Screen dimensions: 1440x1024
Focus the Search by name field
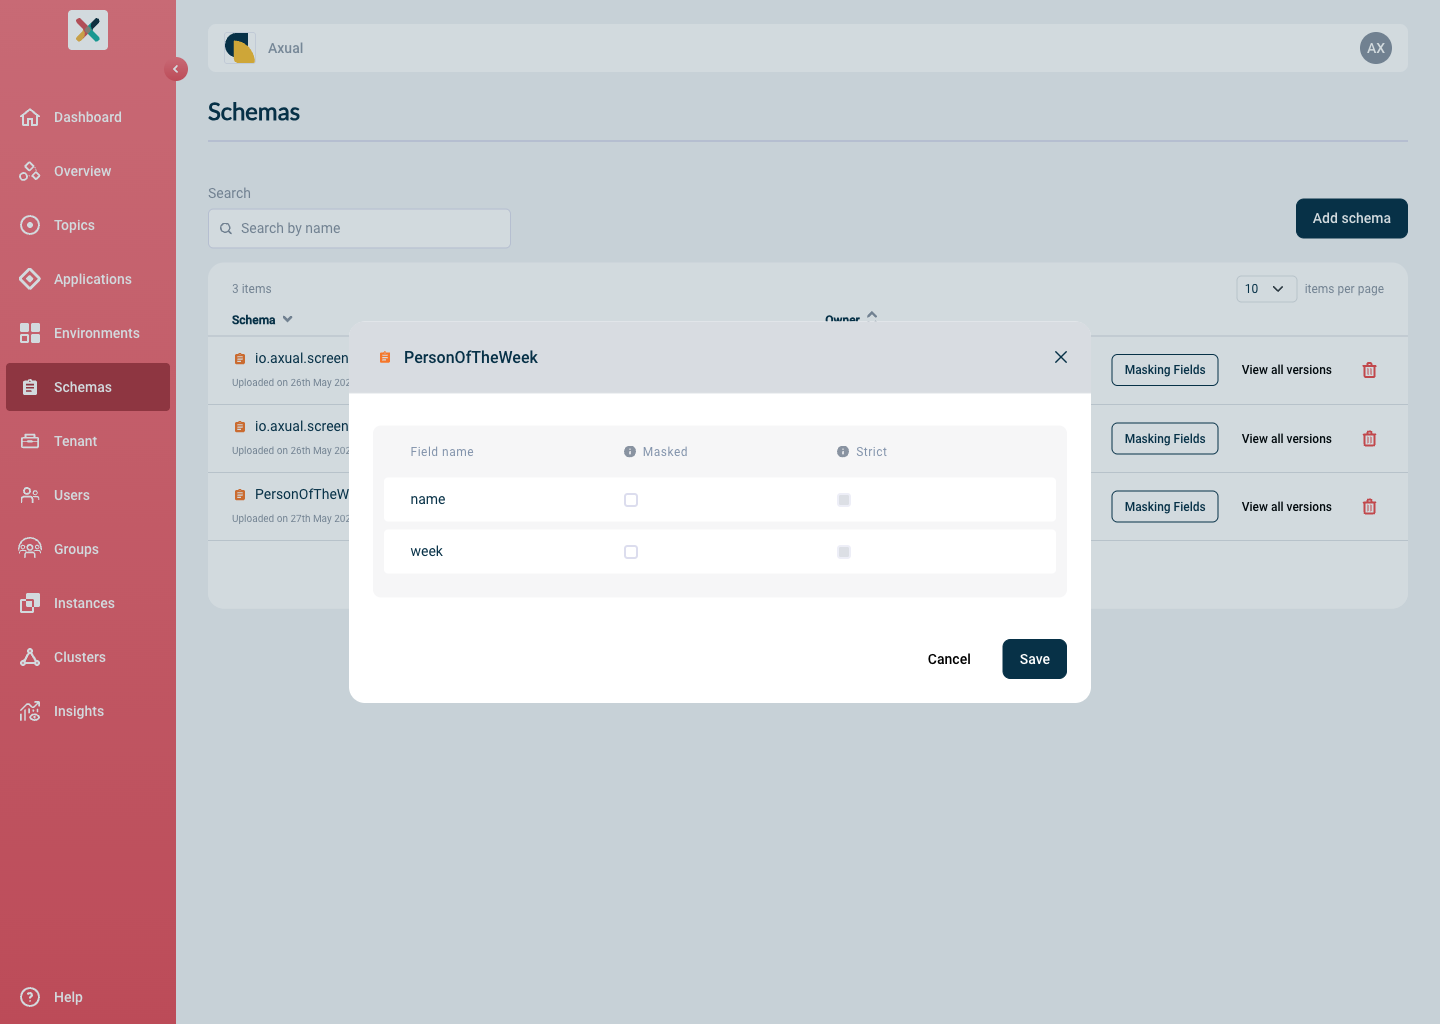pyautogui.click(x=359, y=228)
